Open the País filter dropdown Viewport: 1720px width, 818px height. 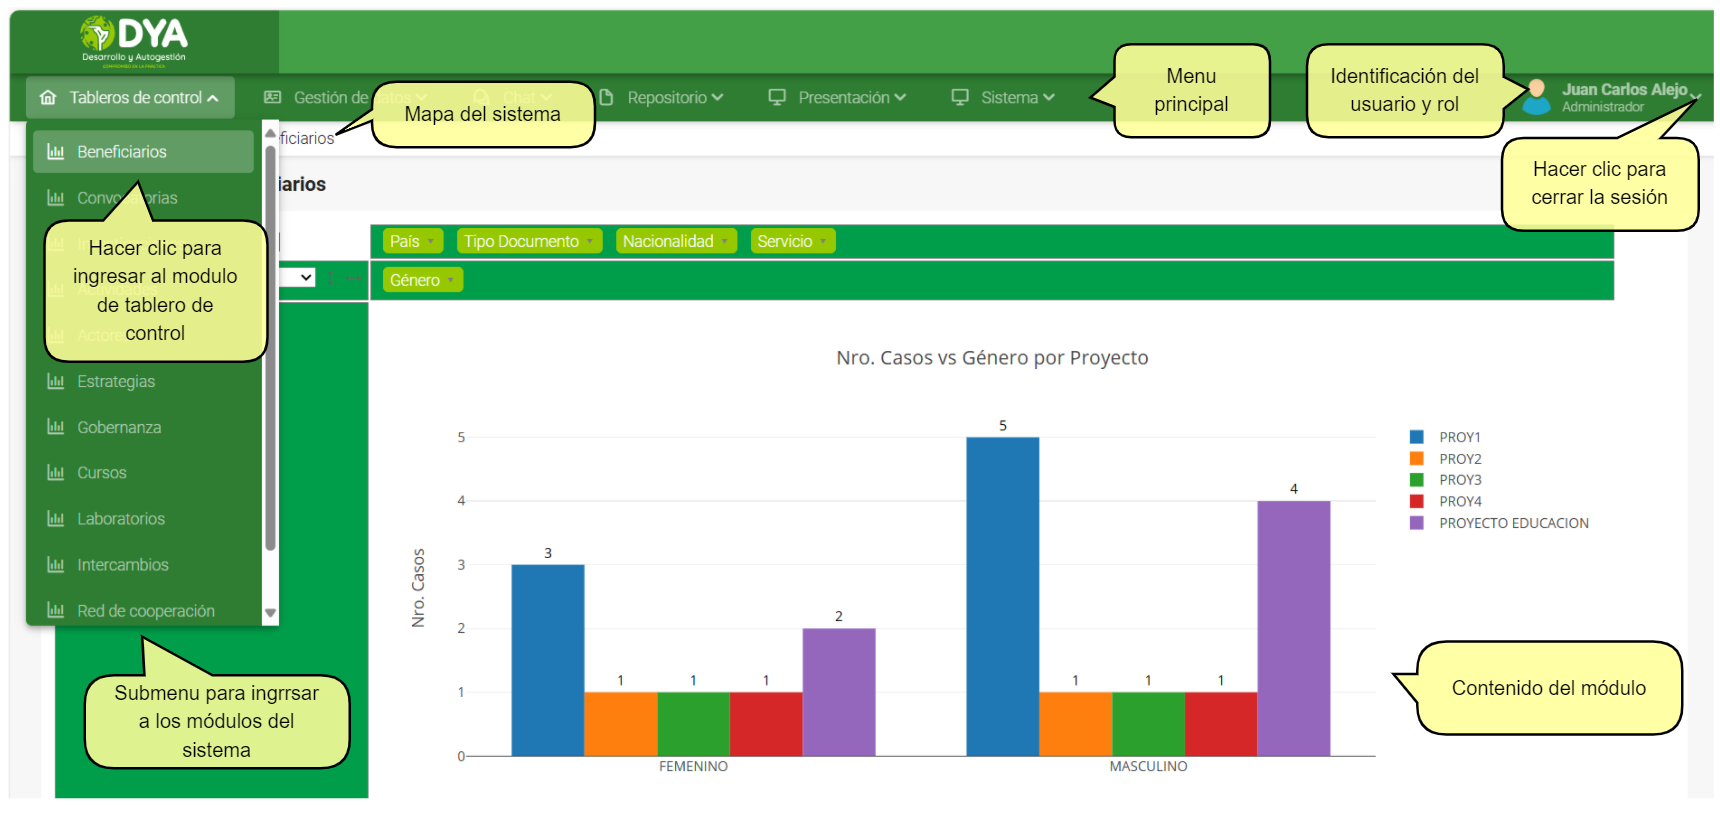click(412, 242)
